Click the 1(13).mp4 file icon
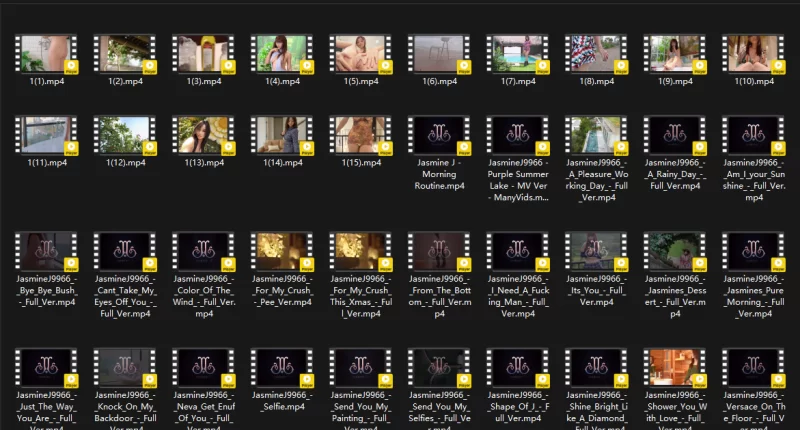Viewport: 800px width, 430px height. pyautogui.click(x=204, y=135)
